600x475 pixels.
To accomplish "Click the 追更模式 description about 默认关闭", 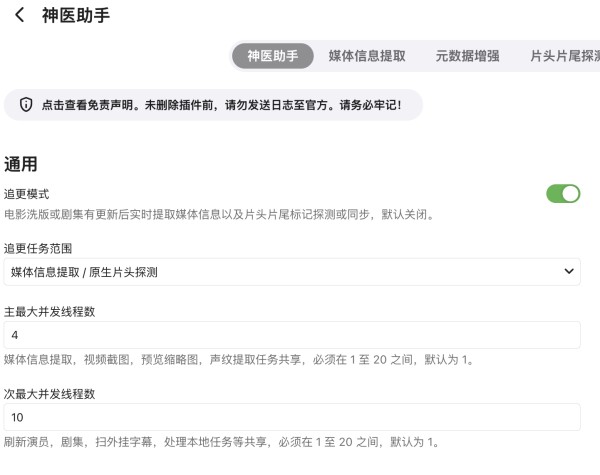I will [x=218, y=214].
